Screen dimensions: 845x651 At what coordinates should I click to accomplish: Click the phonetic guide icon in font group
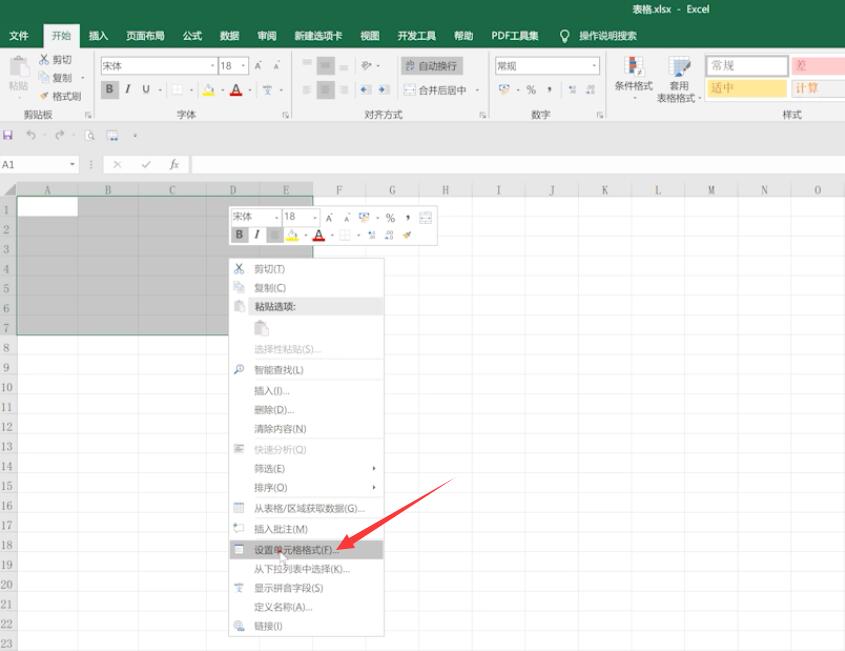(267, 90)
